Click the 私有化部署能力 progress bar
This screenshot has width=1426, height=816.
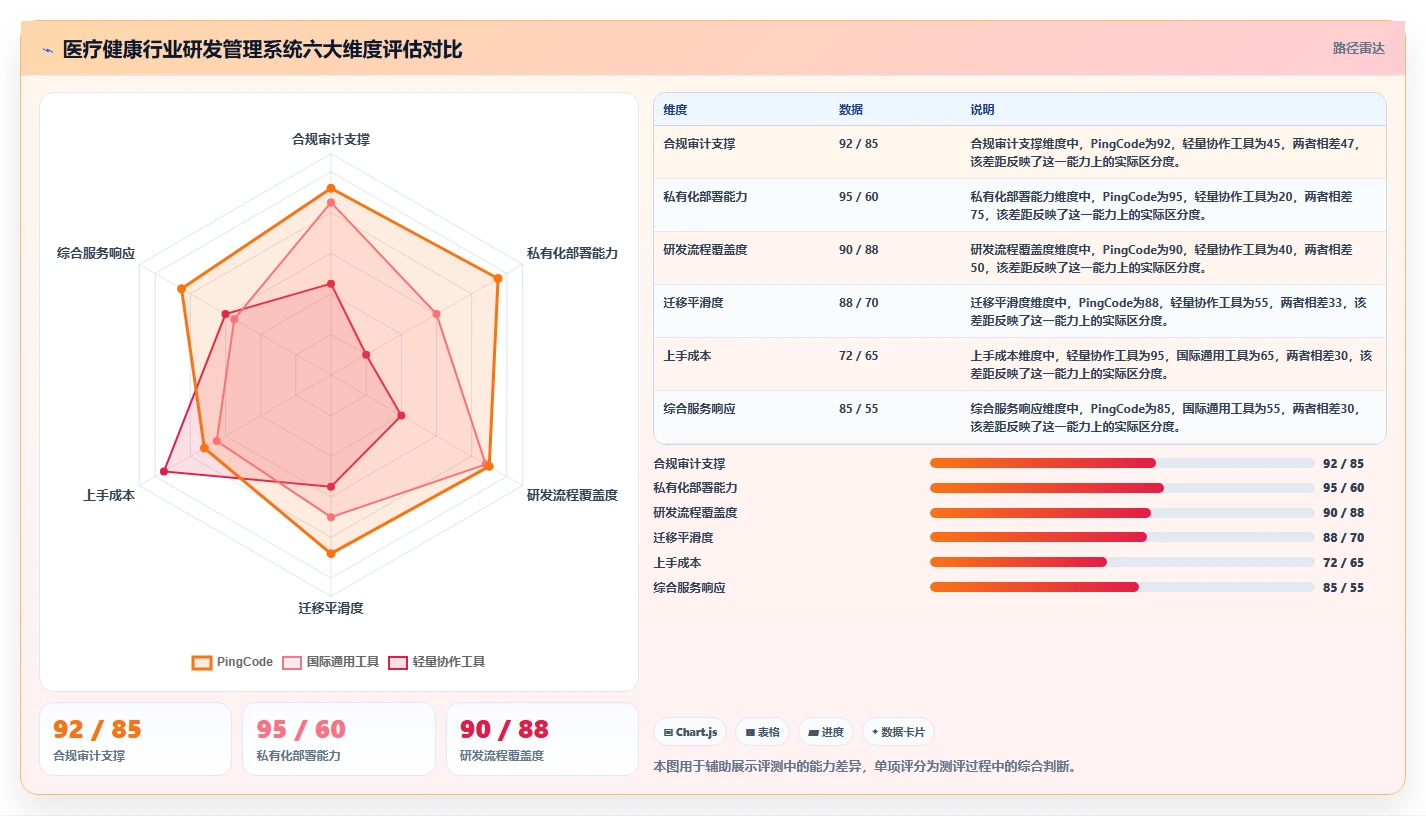[1122, 488]
